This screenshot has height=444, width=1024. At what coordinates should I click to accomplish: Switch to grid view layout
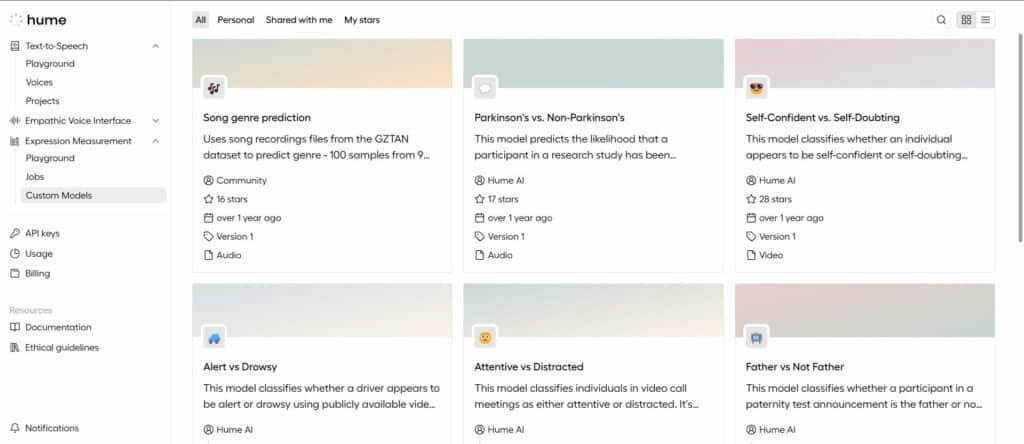[x=966, y=20]
